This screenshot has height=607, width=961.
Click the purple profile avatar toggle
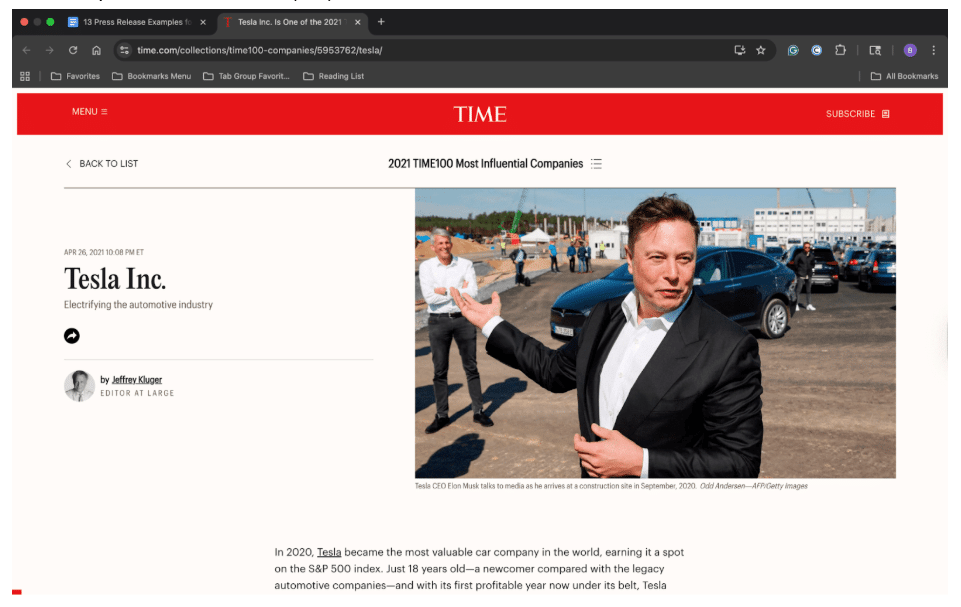910,50
